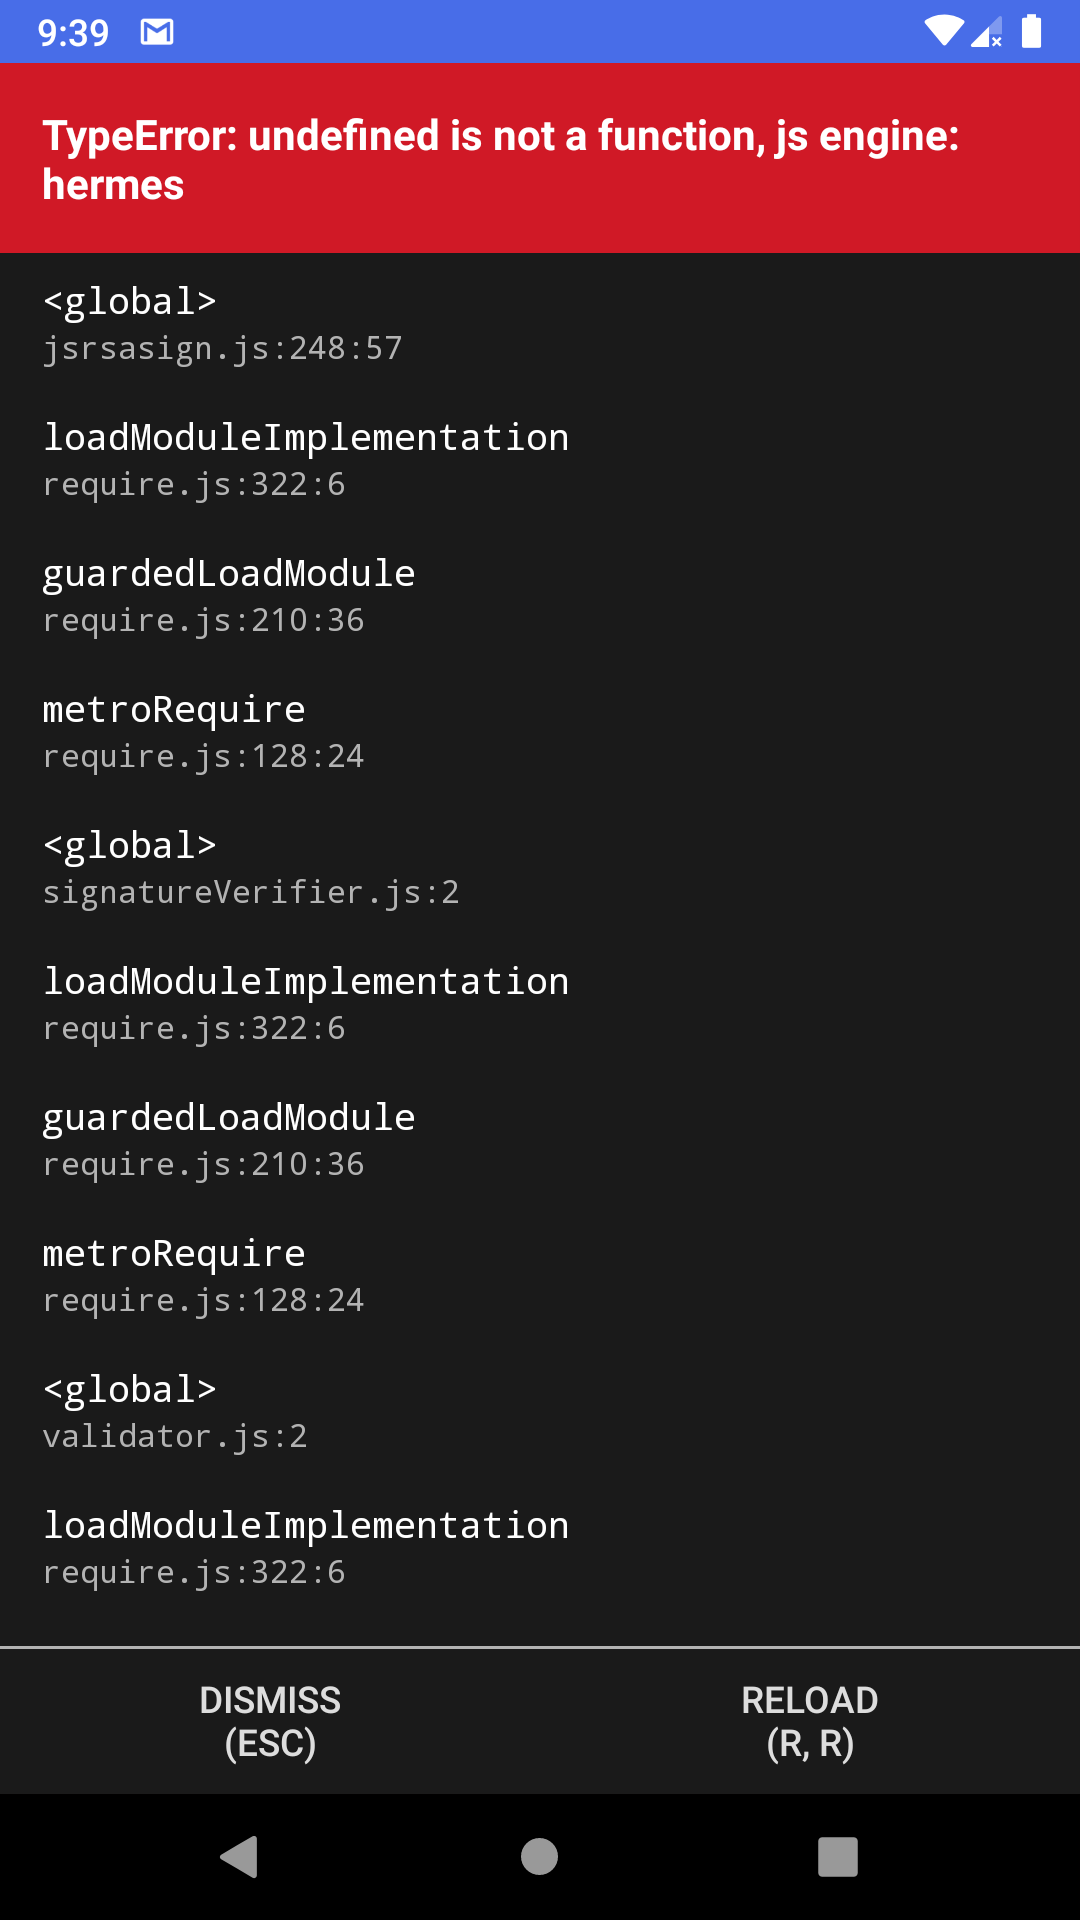Tap the Android home circle icon
This screenshot has width=1080, height=1920.
pyautogui.click(x=539, y=1857)
